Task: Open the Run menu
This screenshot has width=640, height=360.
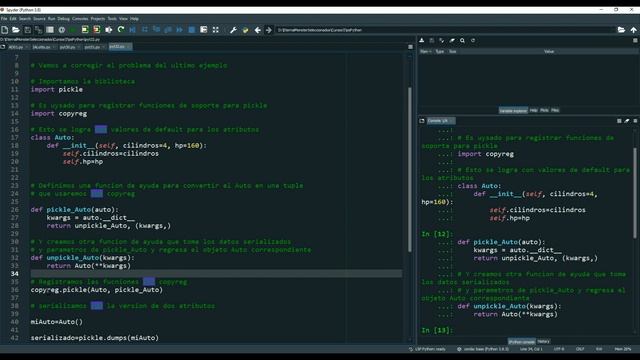Action: [x=51, y=19]
